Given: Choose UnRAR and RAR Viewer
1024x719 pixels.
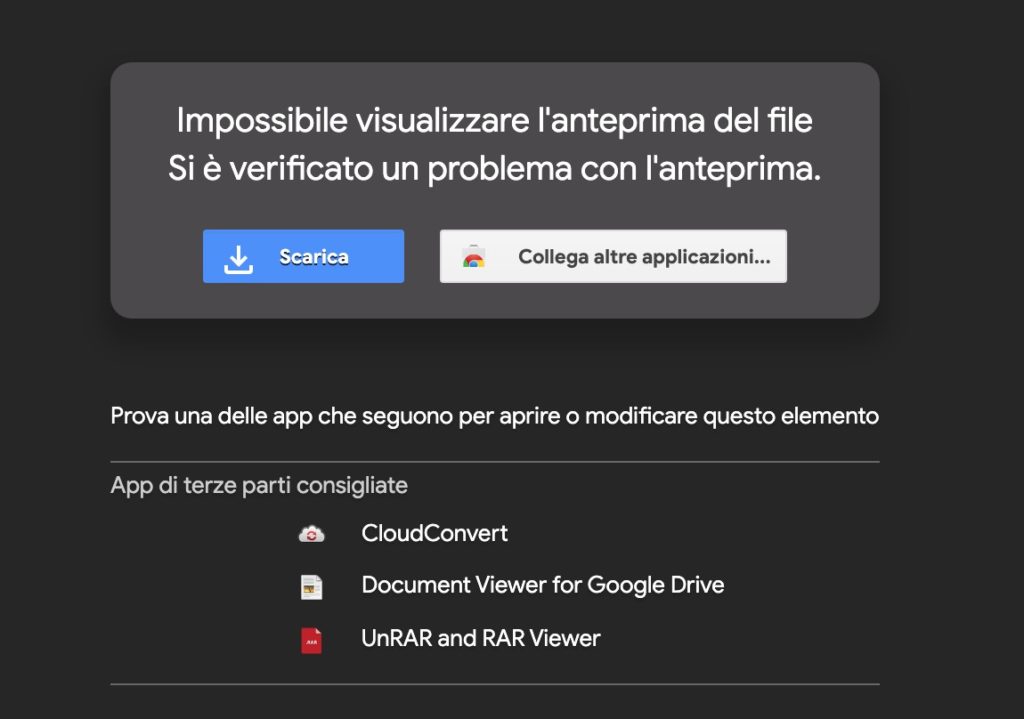Looking at the screenshot, I should (x=480, y=639).
